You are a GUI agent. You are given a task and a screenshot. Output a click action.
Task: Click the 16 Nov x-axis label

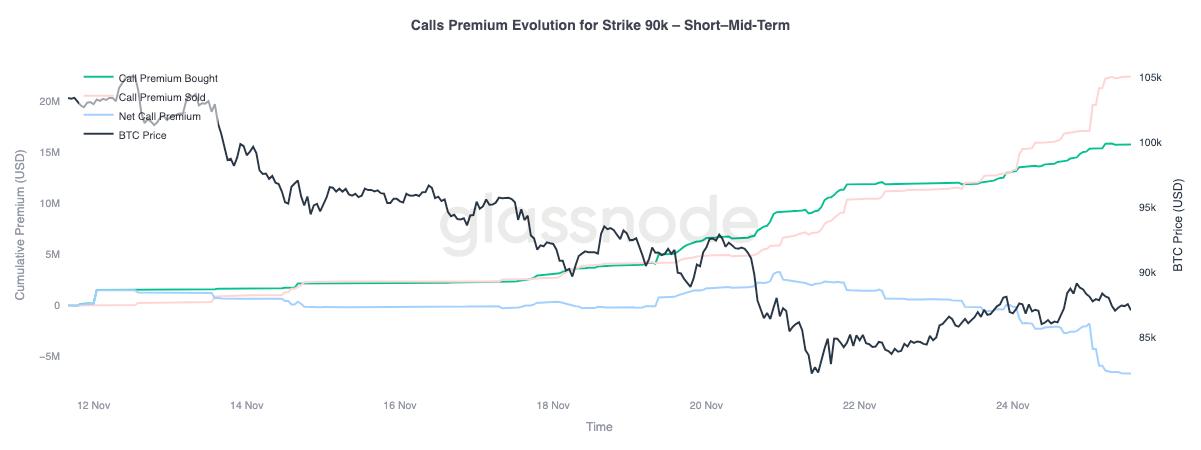pyautogui.click(x=400, y=406)
